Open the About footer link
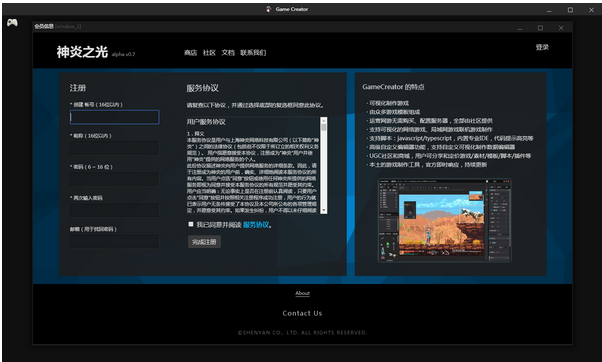Image resolution: width=602 pixels, height=362 pixels. [x=303, y=293]
